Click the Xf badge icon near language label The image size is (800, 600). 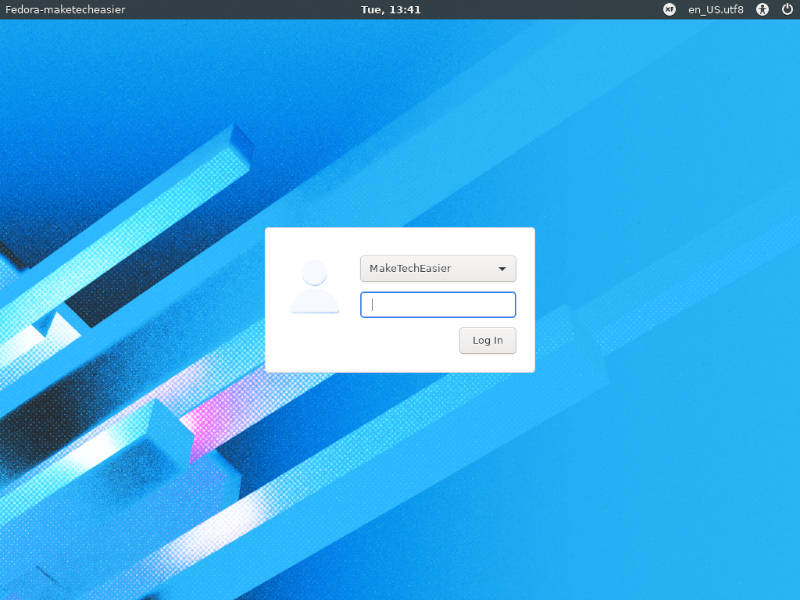point(668,9)
